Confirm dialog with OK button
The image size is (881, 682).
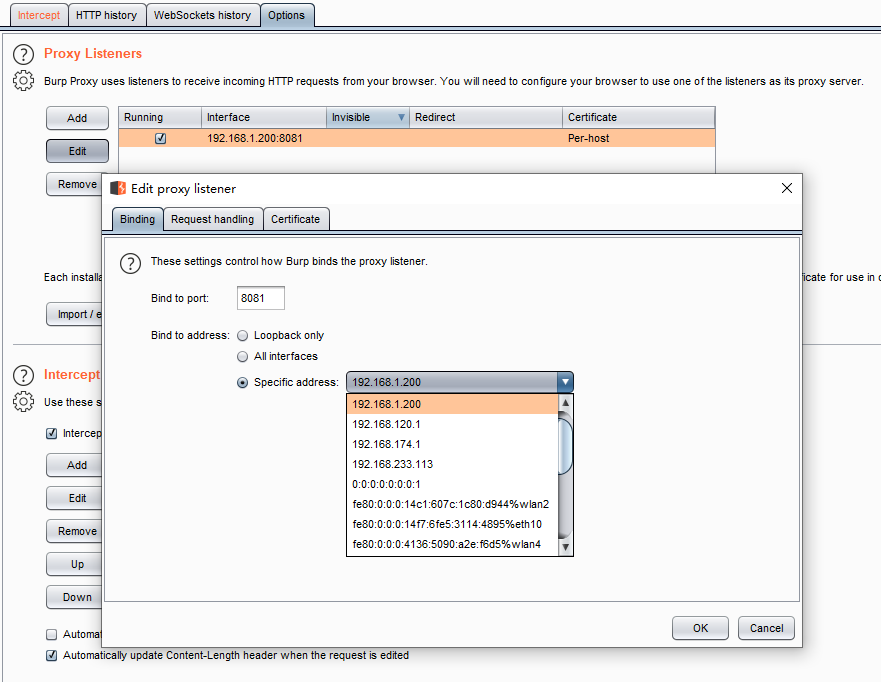click(x=700, y=628)
